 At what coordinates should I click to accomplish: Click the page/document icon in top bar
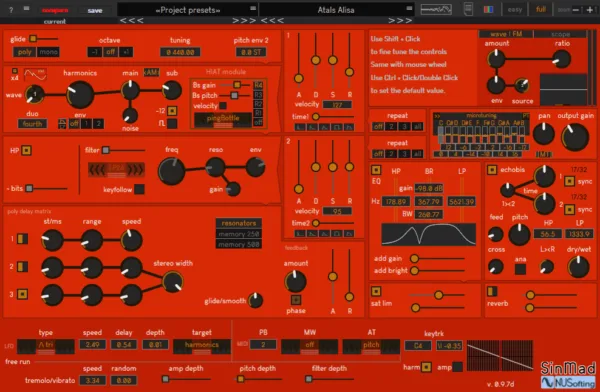coord(468,9)
